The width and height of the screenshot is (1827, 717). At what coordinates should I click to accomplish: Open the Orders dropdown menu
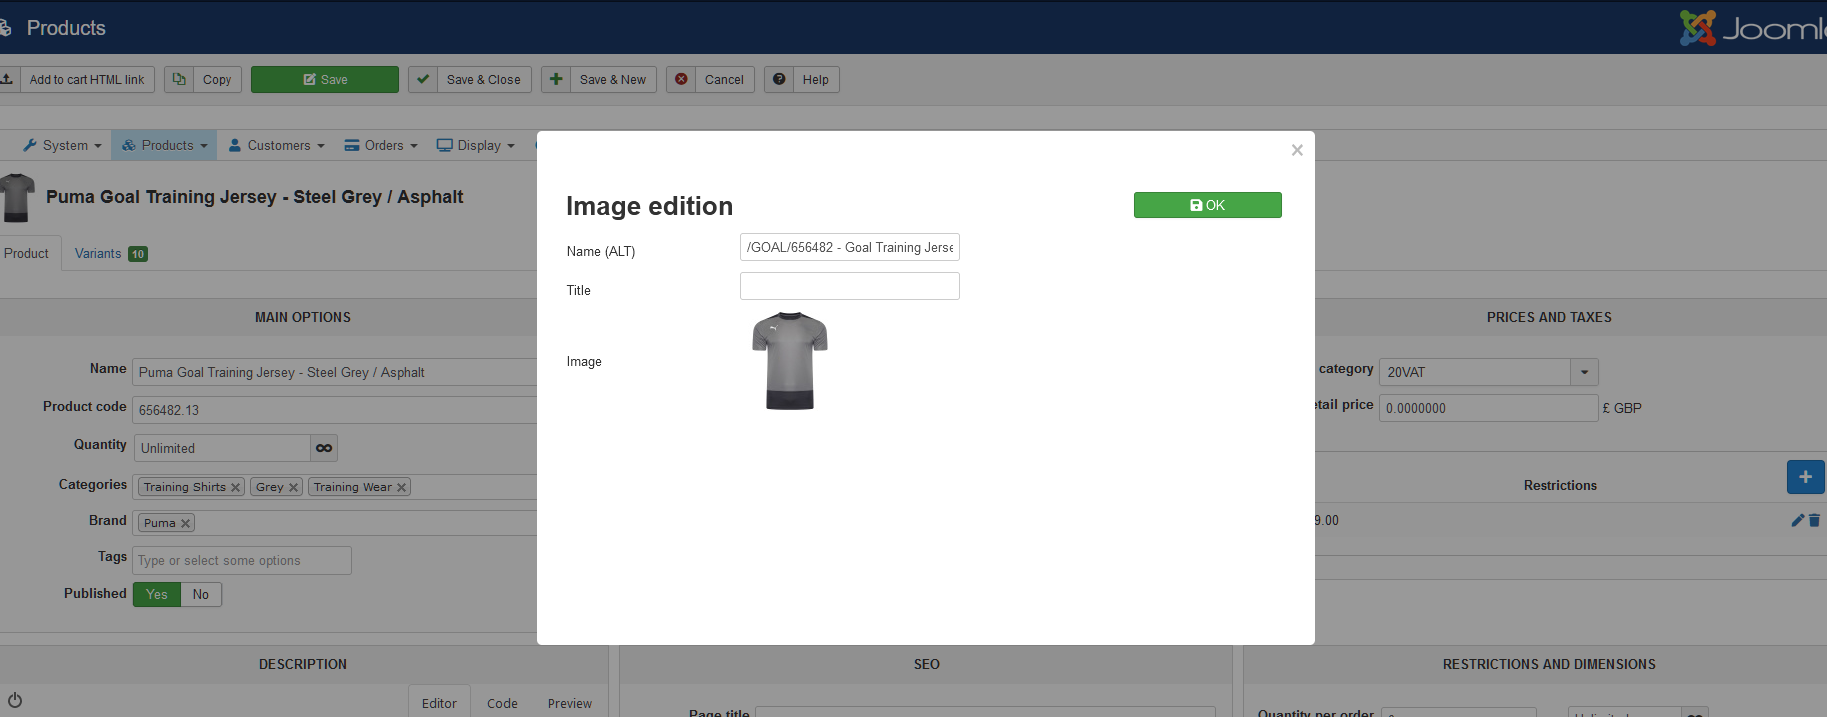point(381,145)
